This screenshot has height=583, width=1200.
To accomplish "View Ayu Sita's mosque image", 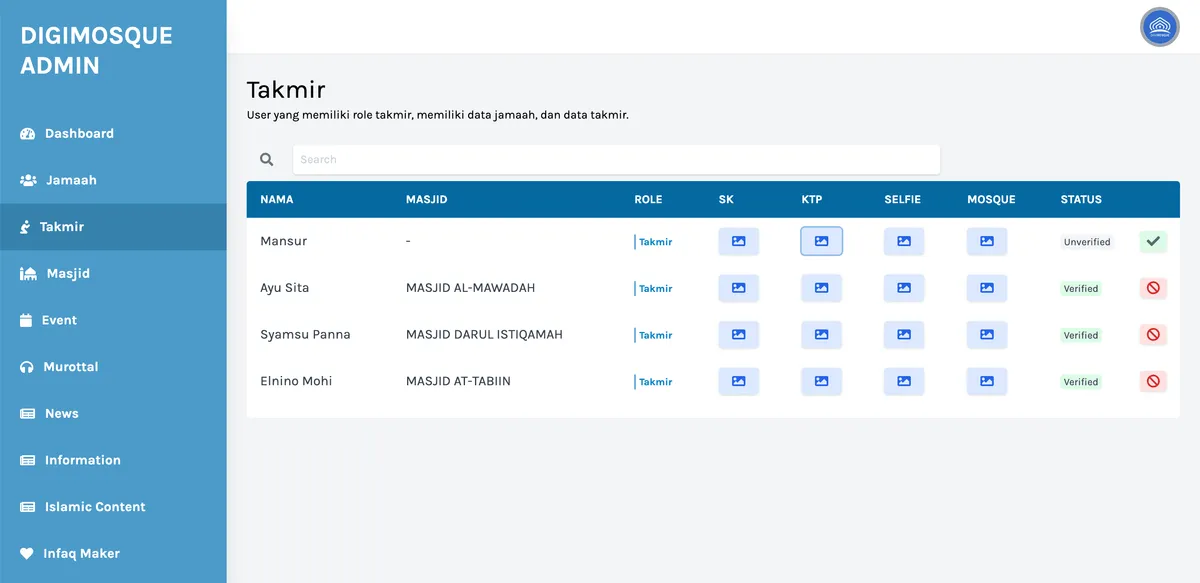I will coord(987,288).
